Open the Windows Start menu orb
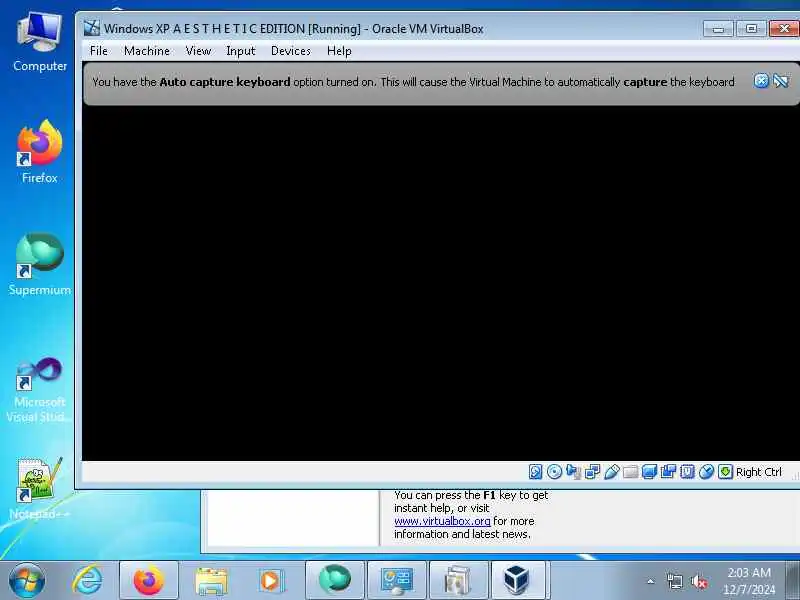The width and height of the screenshot is (800, 600). pos(27,581)
